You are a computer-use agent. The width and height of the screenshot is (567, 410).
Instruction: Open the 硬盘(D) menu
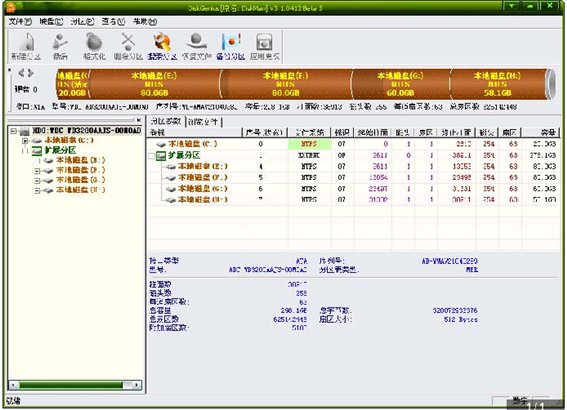click(x=51, y=22)
